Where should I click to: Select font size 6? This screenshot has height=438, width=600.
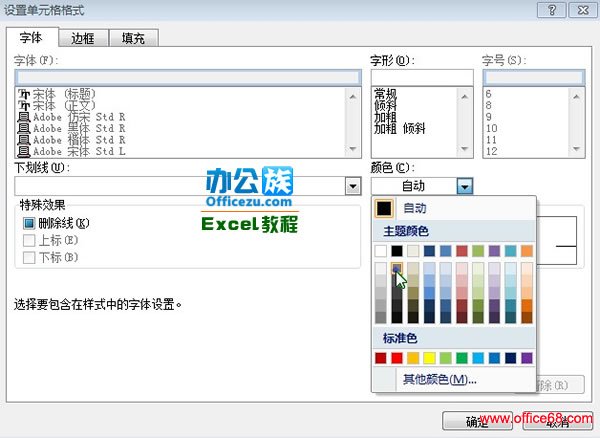click(488, 94)
